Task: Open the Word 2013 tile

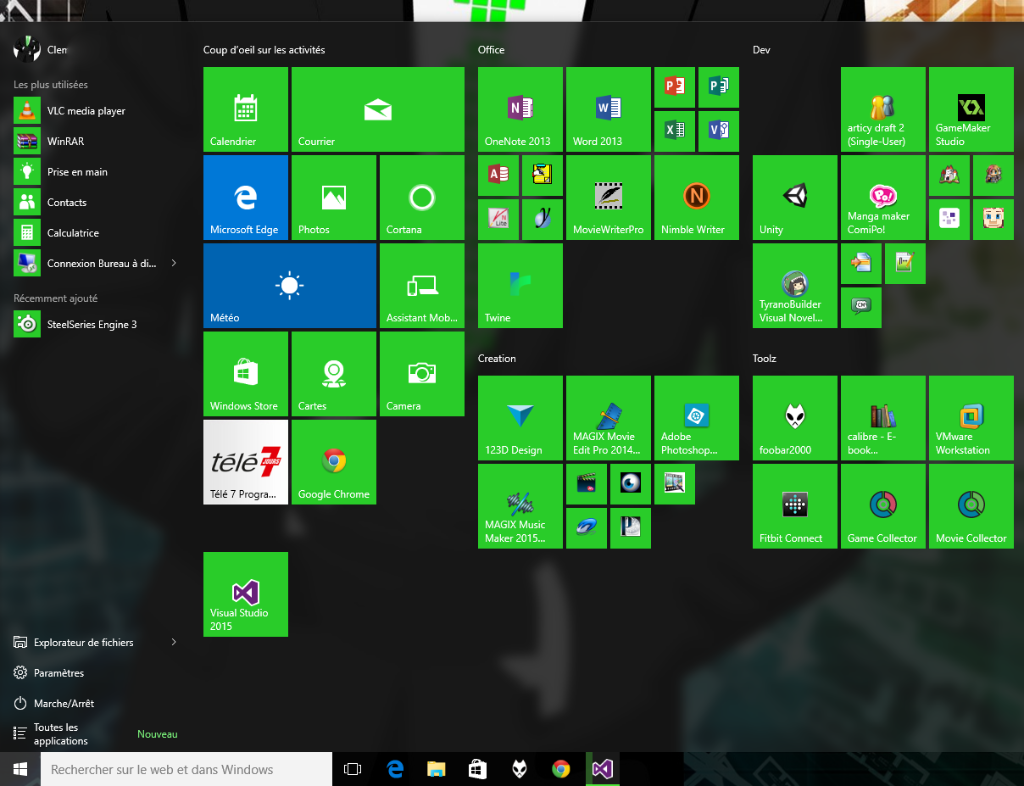Action: click(x=608, y=109)
